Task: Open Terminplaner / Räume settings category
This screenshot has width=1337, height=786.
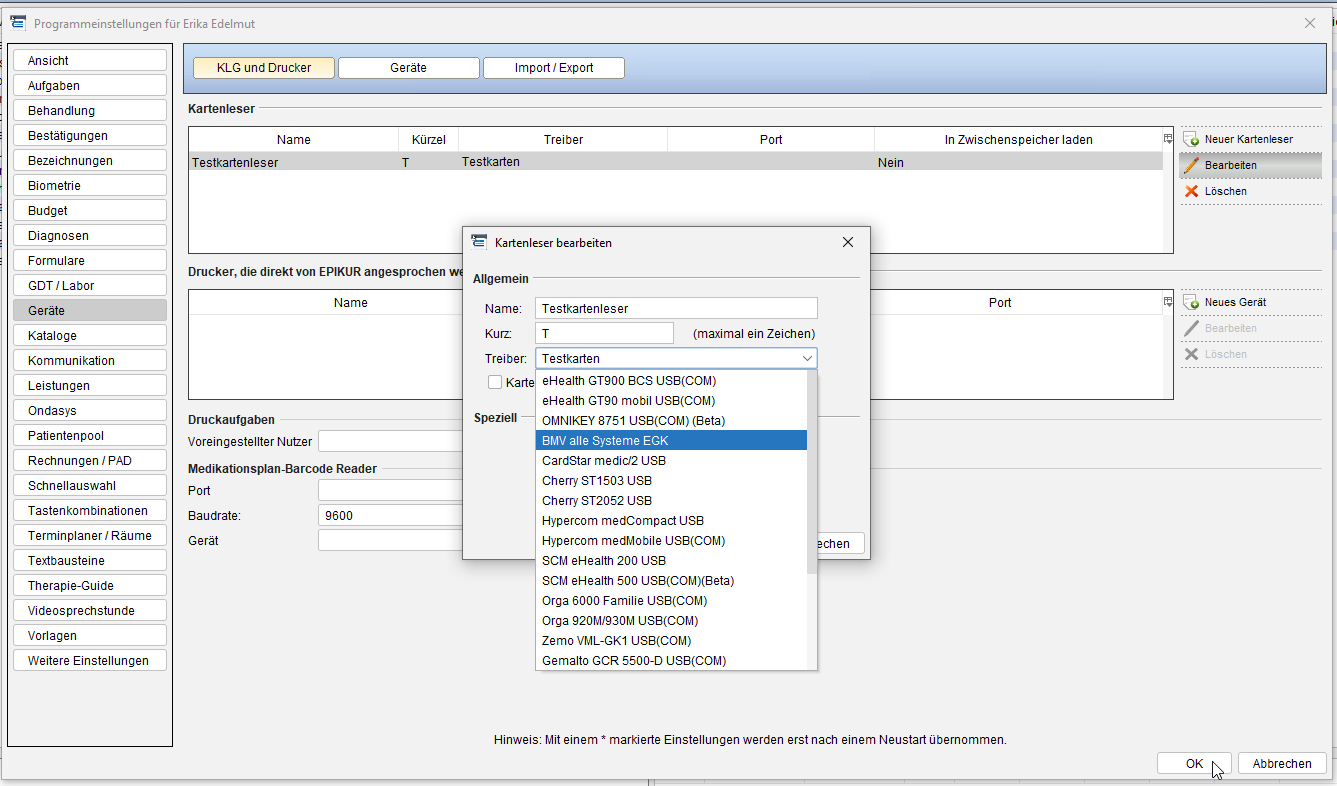Action: pos(90,536)
